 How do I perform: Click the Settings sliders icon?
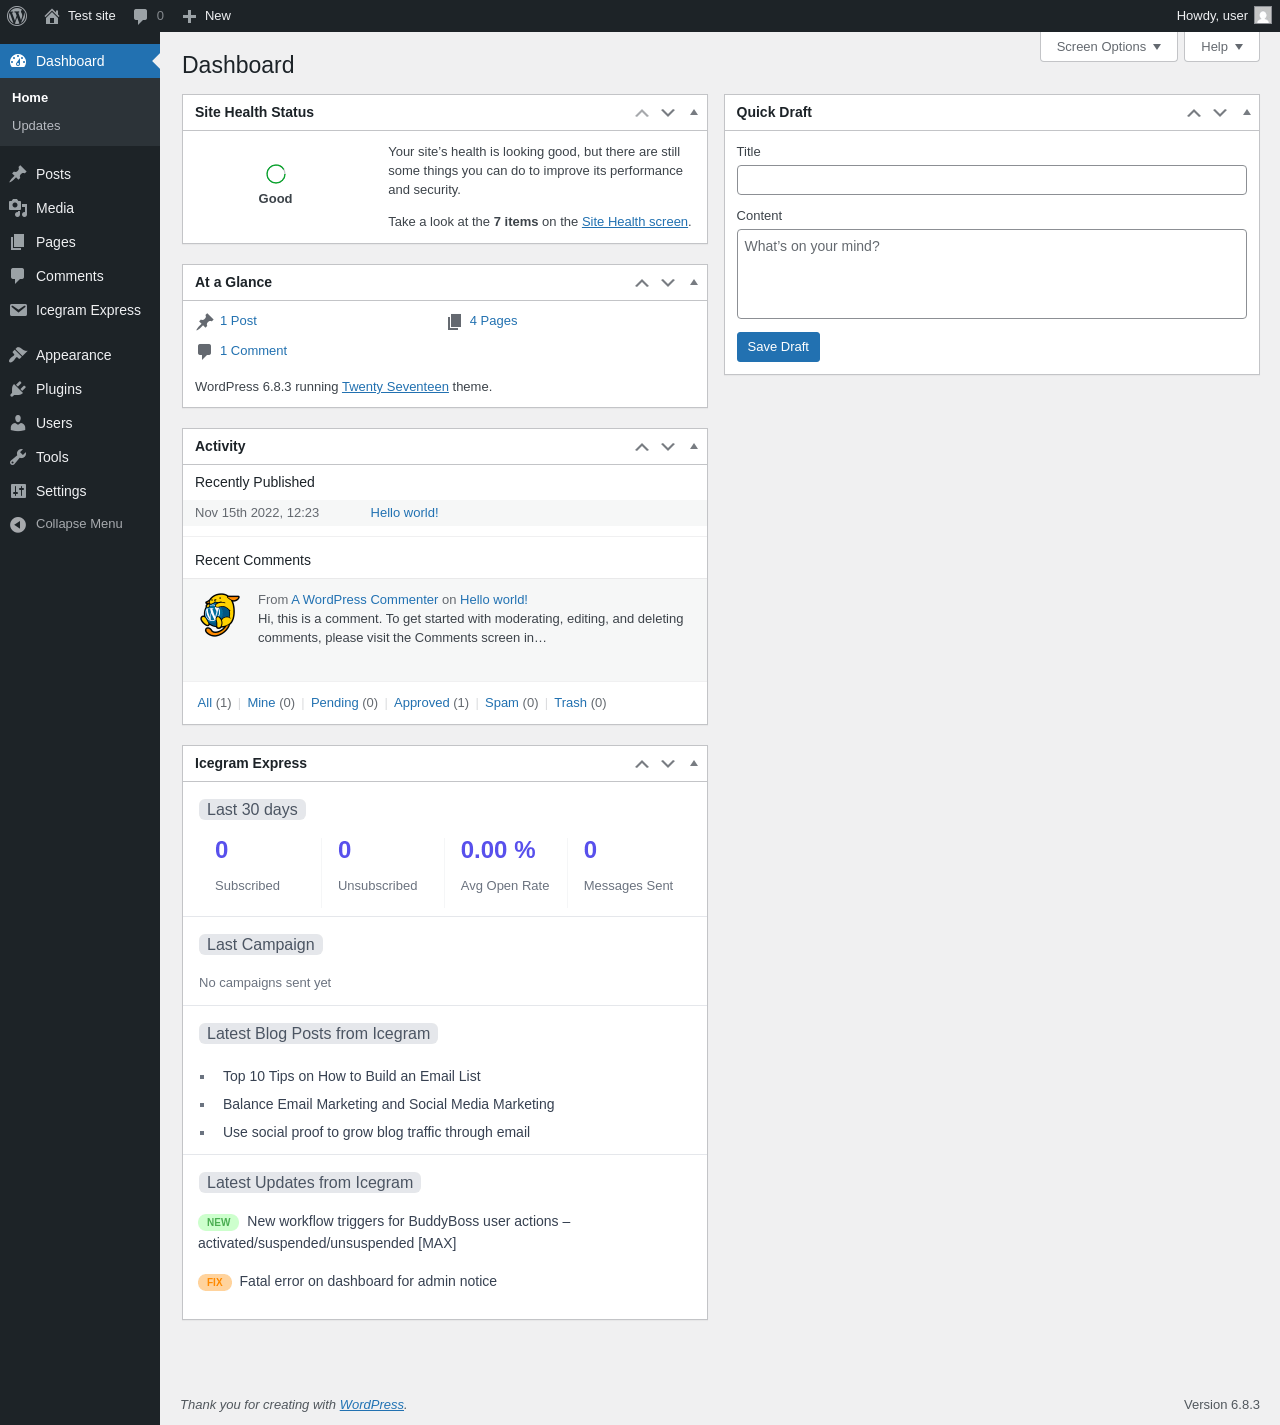coord(18,491)
